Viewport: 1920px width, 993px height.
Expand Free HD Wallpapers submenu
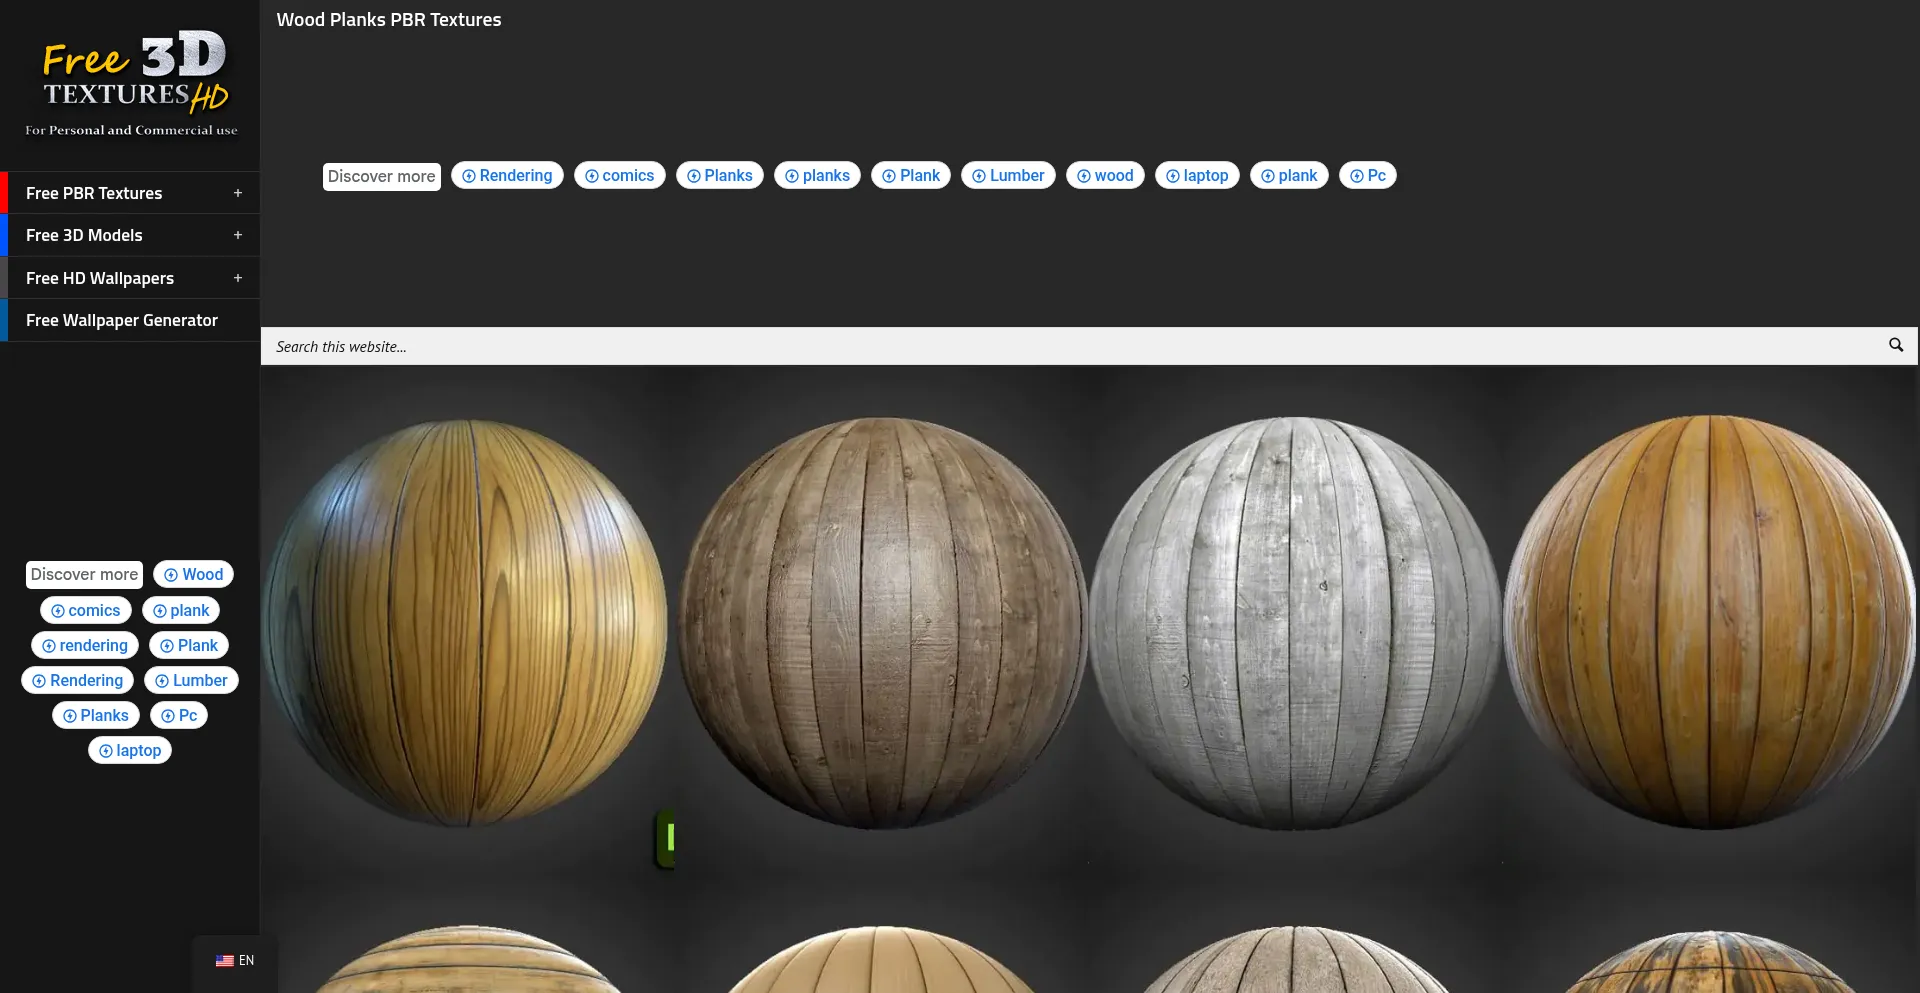tap(238, 278)
